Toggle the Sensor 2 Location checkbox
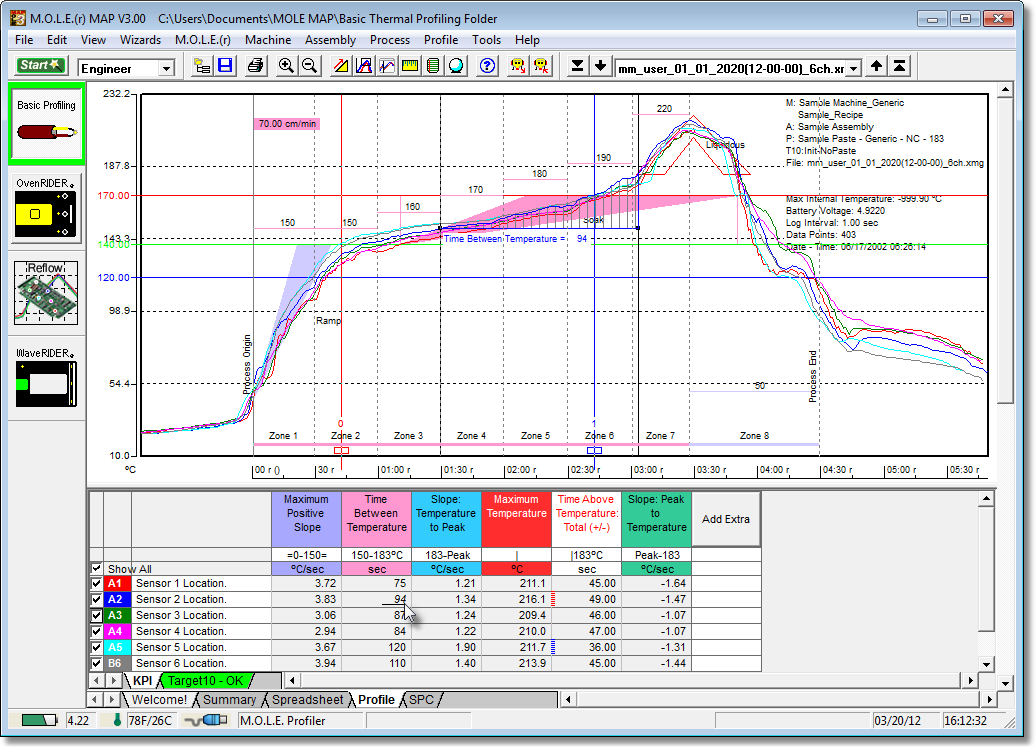1036x749 pixels. pos(96,599)
